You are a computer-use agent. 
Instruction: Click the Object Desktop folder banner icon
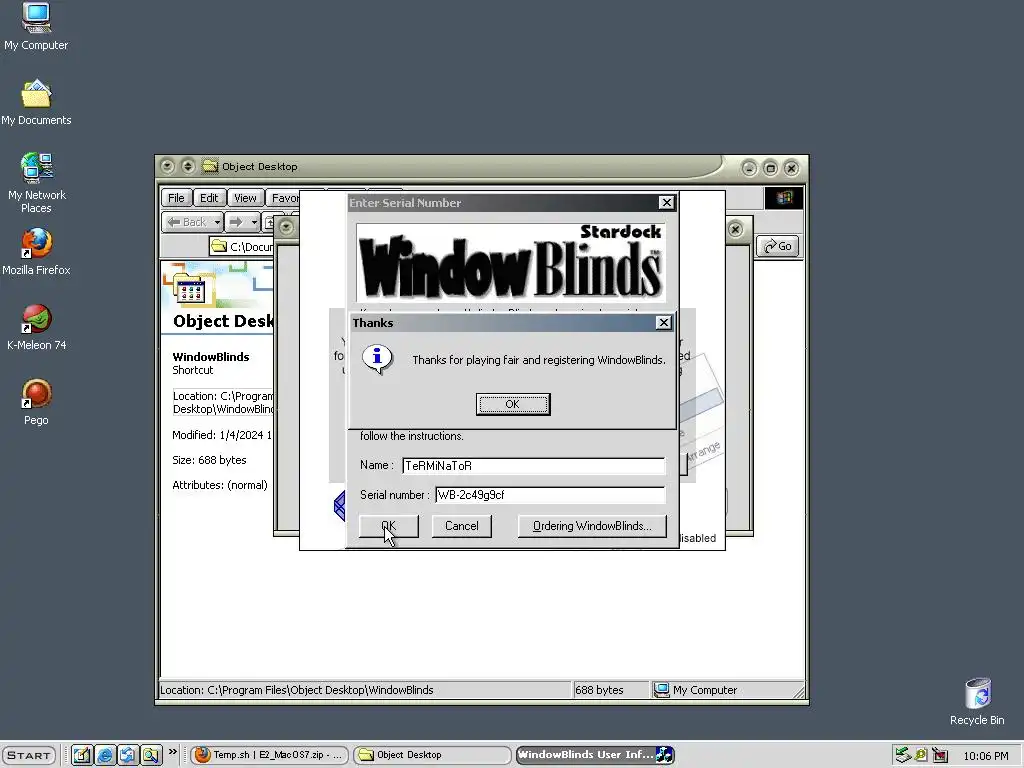pos(190,286)
